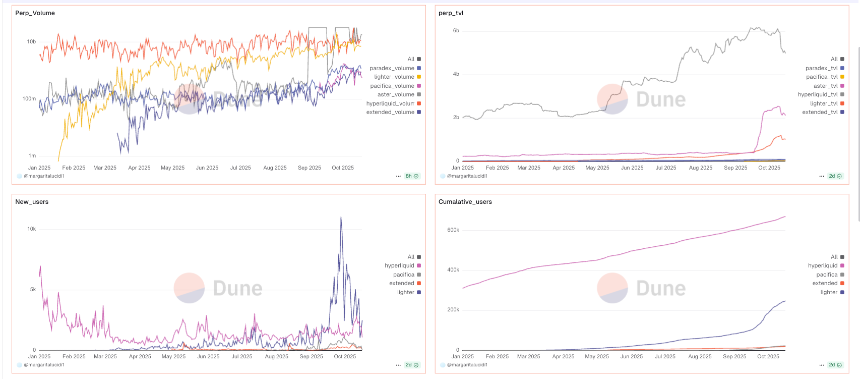Click 'Jan 2025' axis label in Perp_Volume chart

tap(39, 167)
